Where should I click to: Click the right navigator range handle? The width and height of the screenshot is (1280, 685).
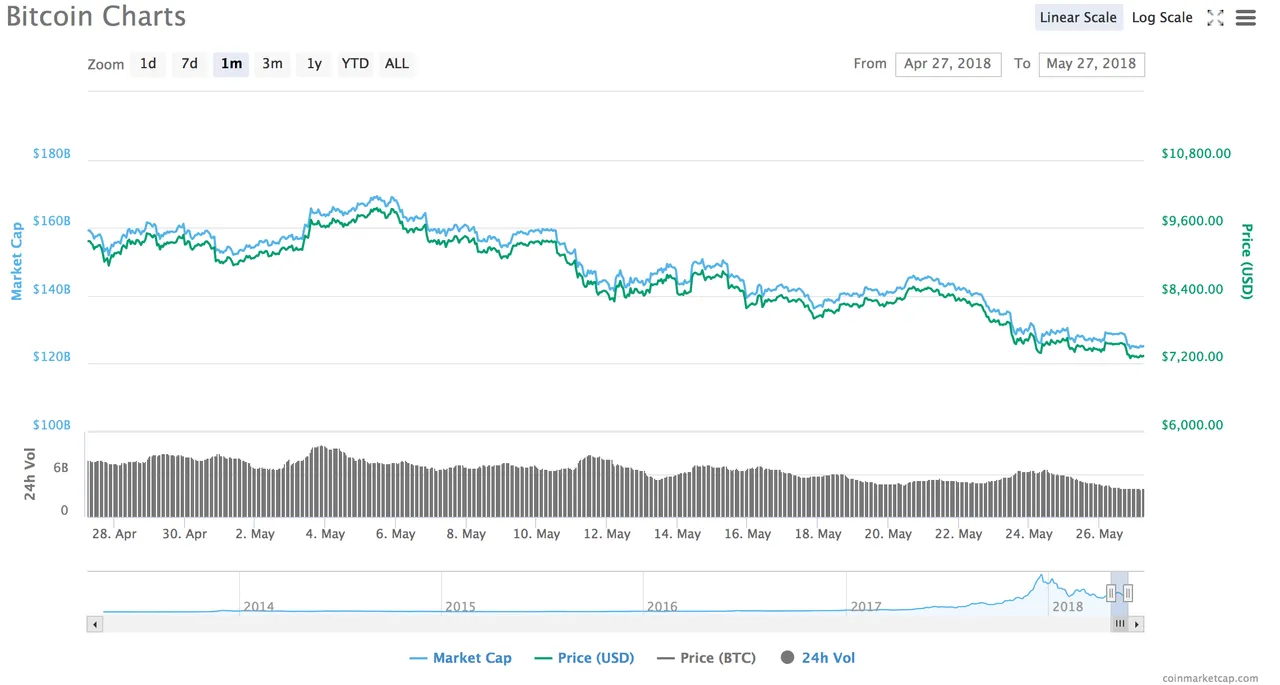point(1128,593)
